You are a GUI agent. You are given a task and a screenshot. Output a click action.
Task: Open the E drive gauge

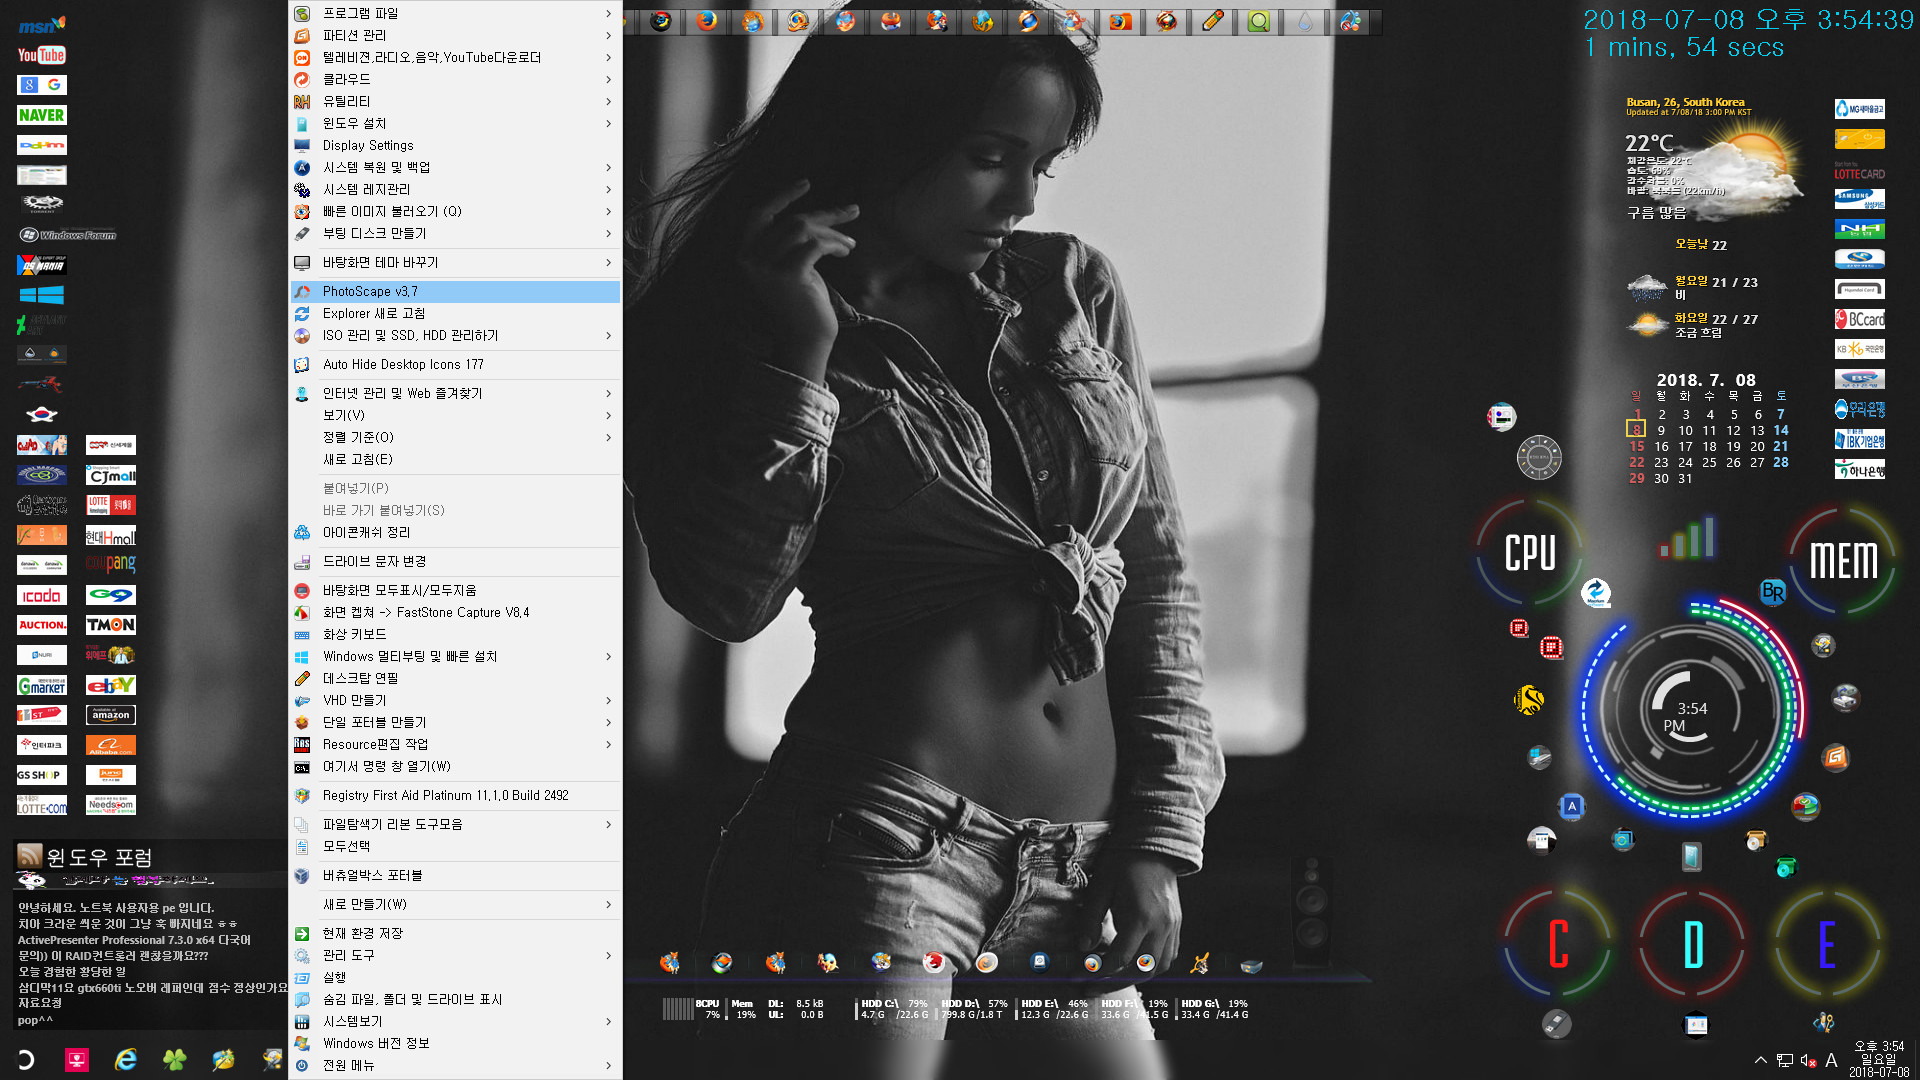[1826, 943]
